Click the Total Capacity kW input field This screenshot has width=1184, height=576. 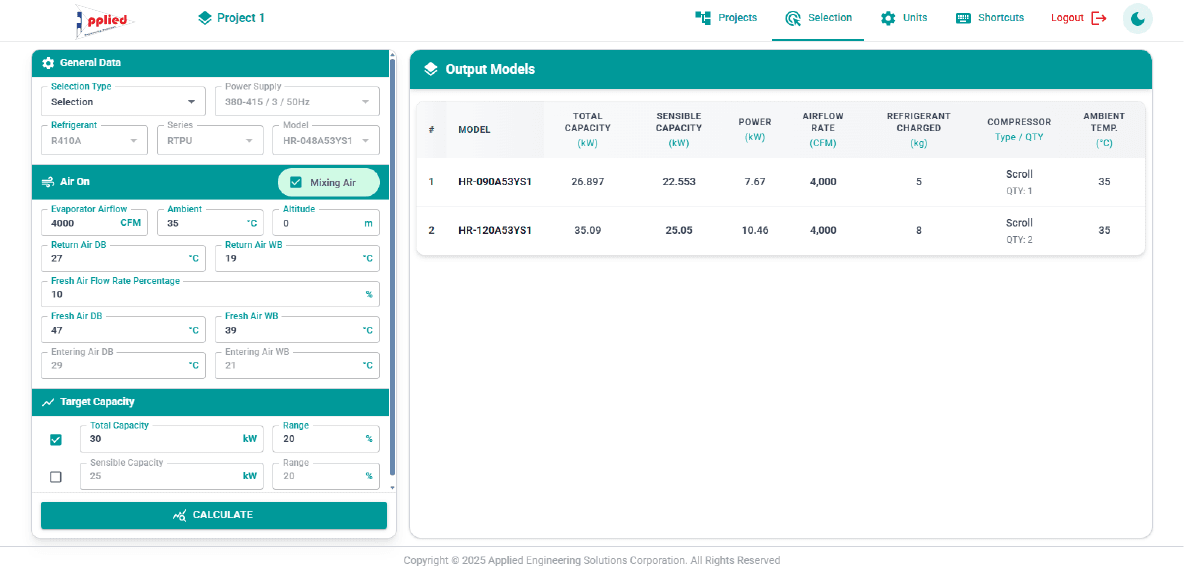(172, 439)
